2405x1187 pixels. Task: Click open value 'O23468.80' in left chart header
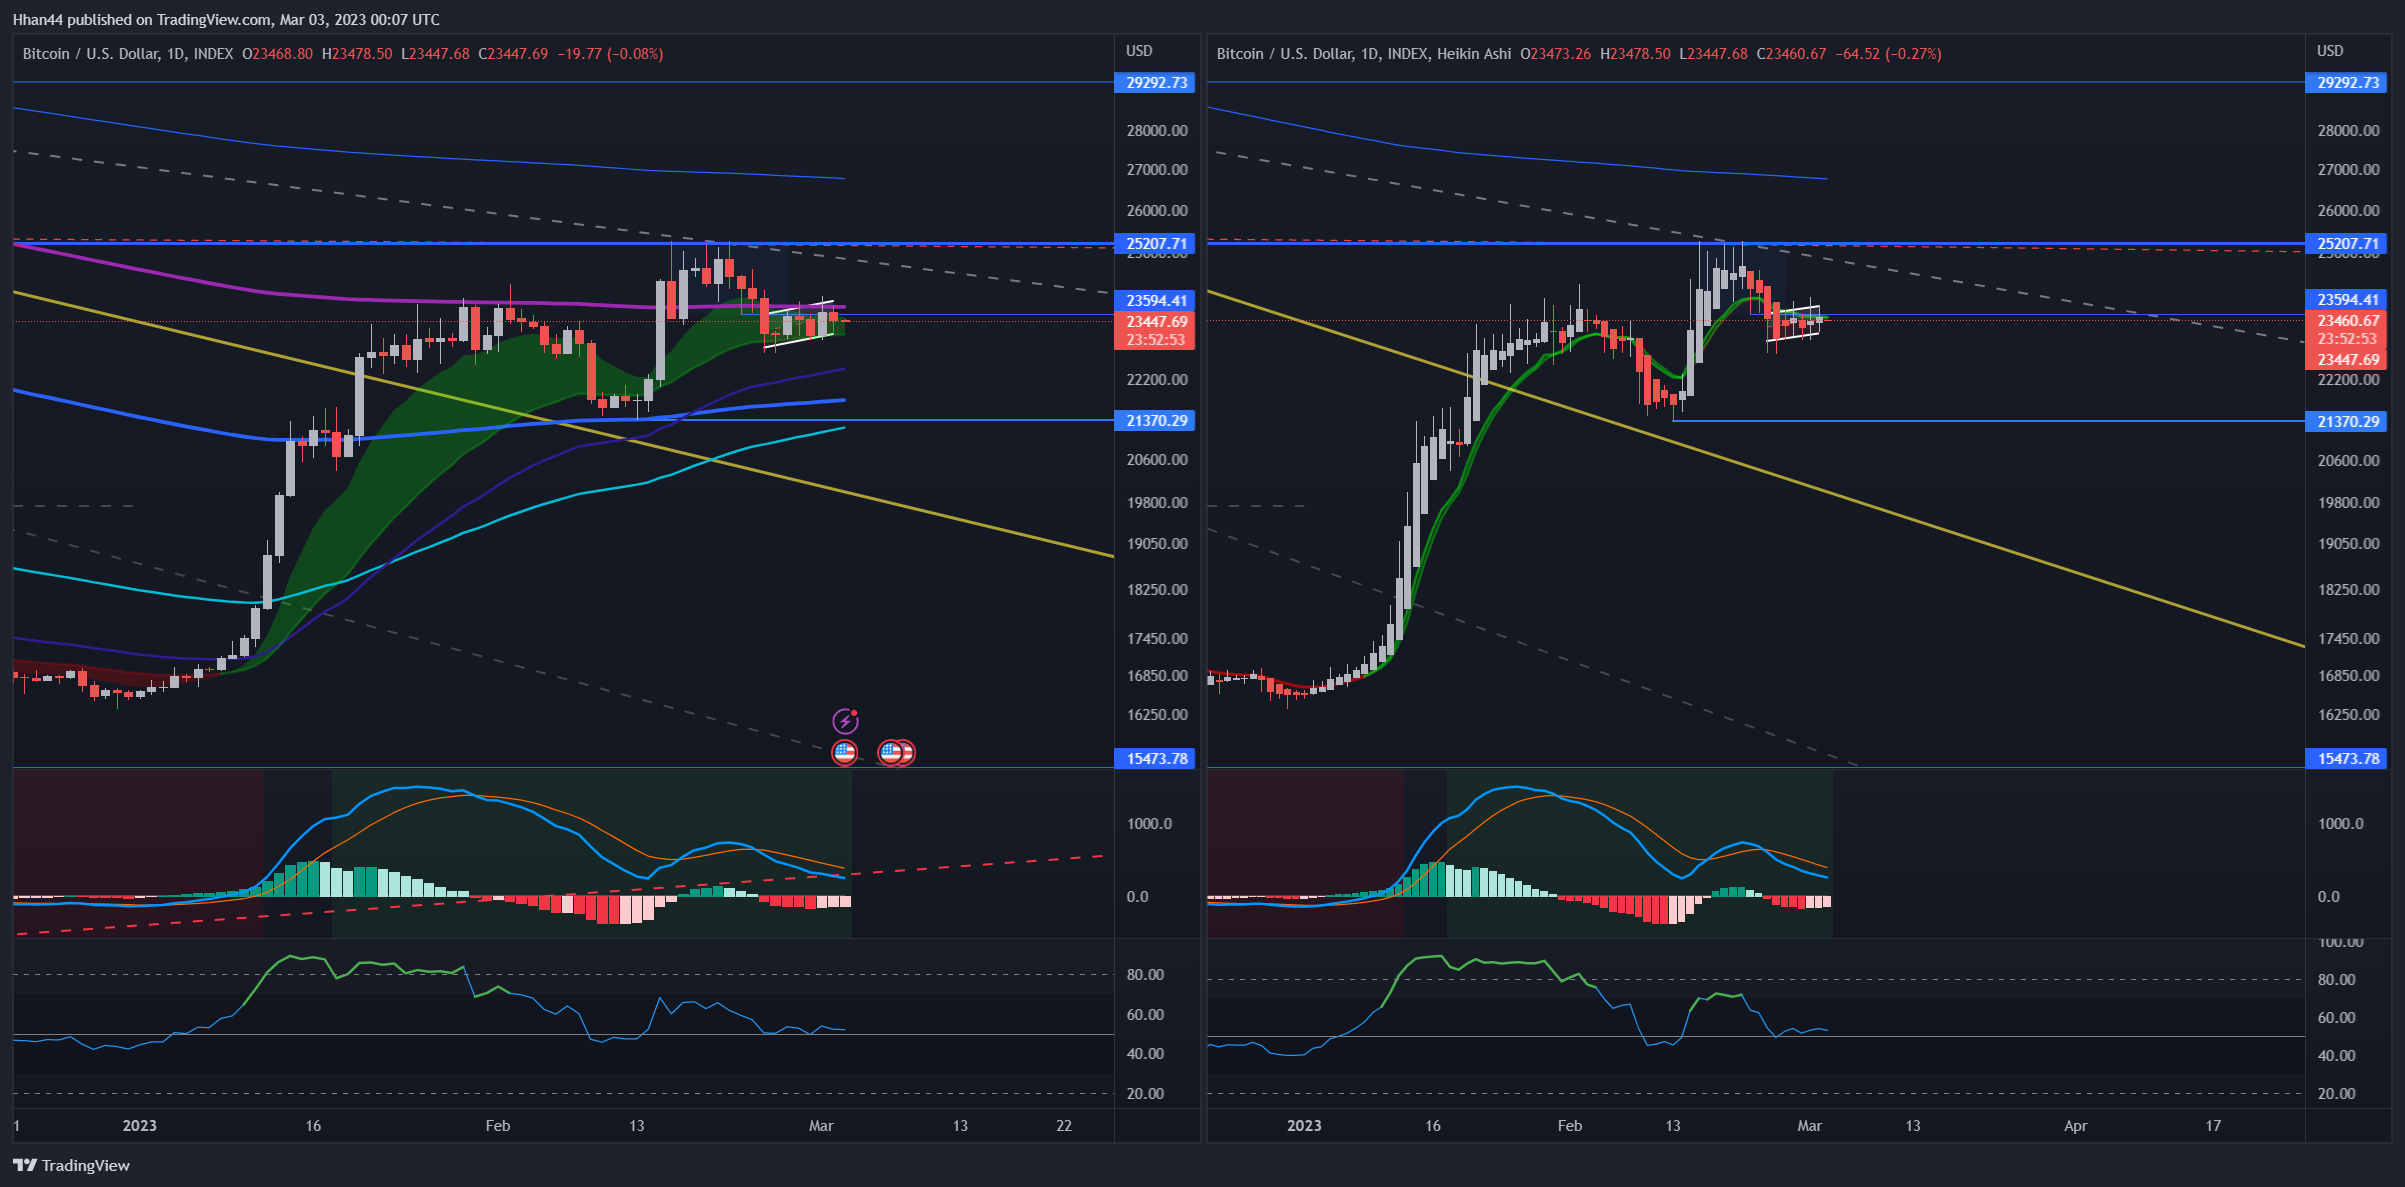[x=277, y=54]
